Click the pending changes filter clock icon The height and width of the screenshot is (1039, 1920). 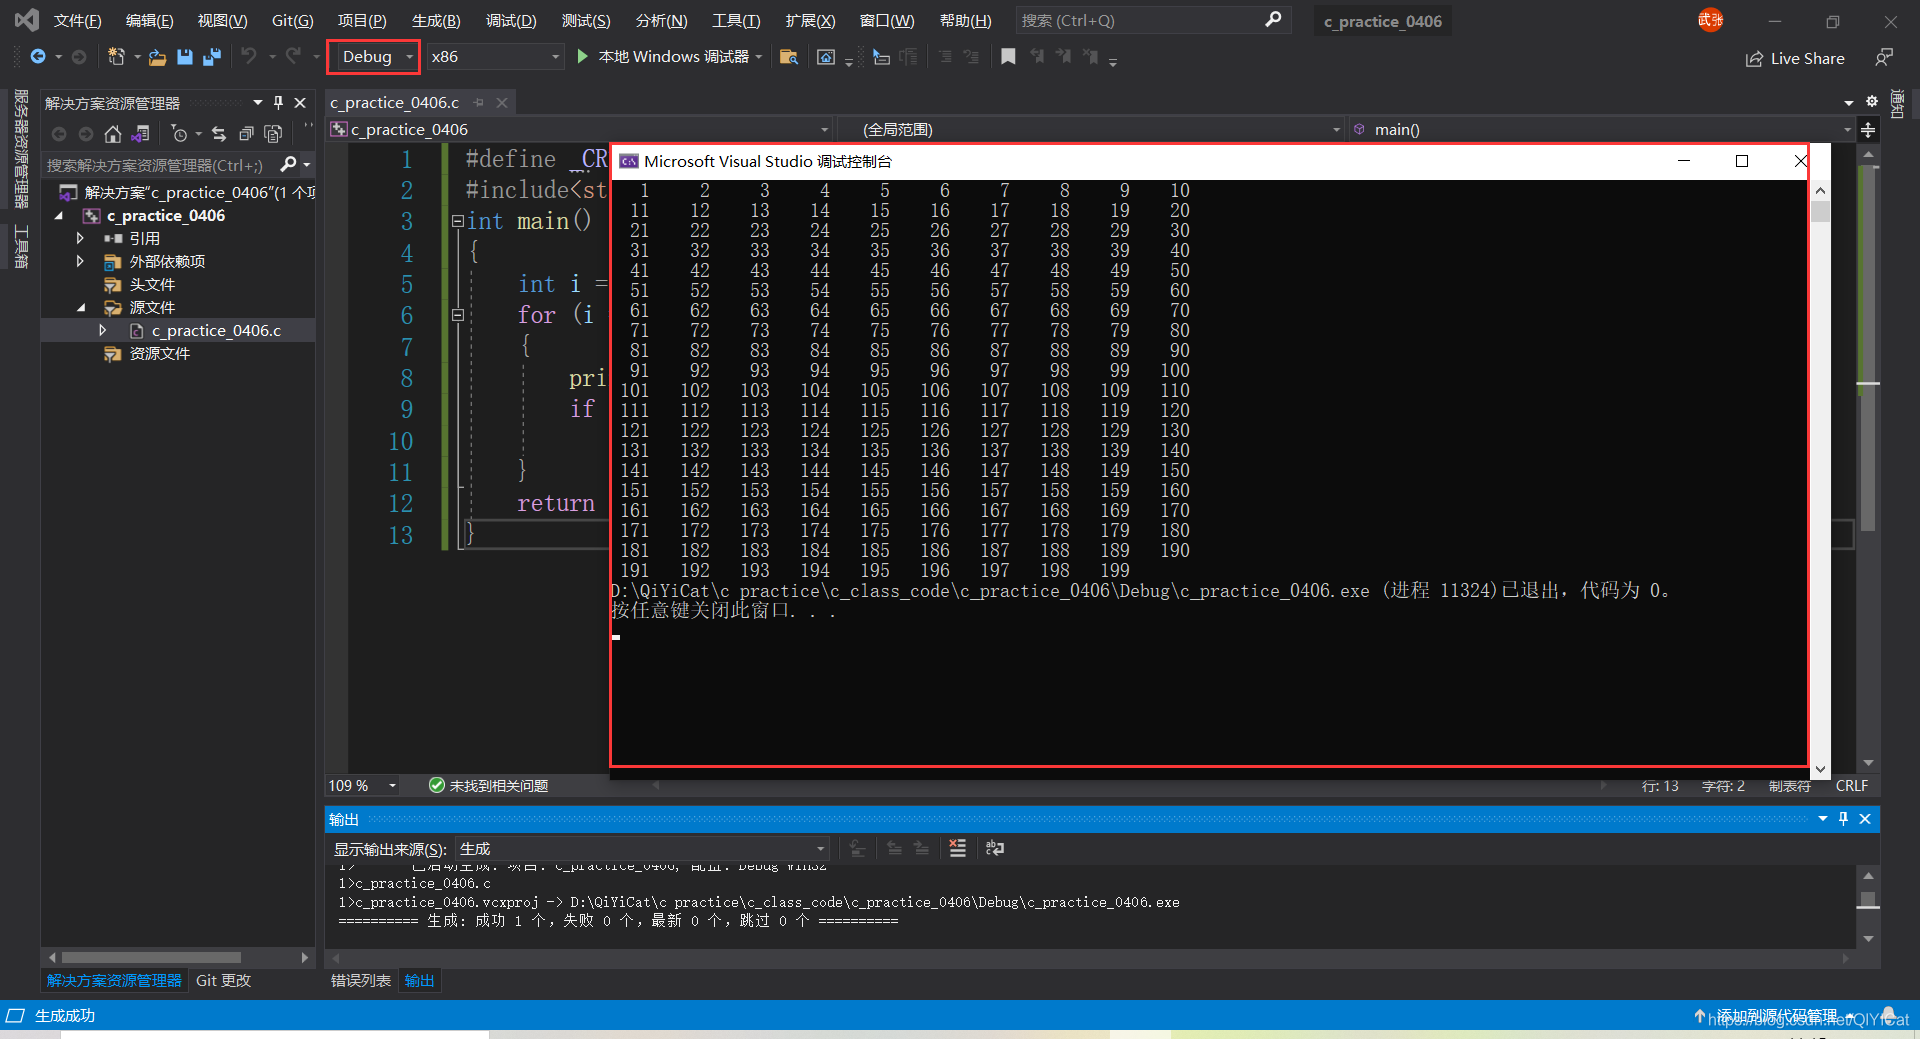click(179, 134)
